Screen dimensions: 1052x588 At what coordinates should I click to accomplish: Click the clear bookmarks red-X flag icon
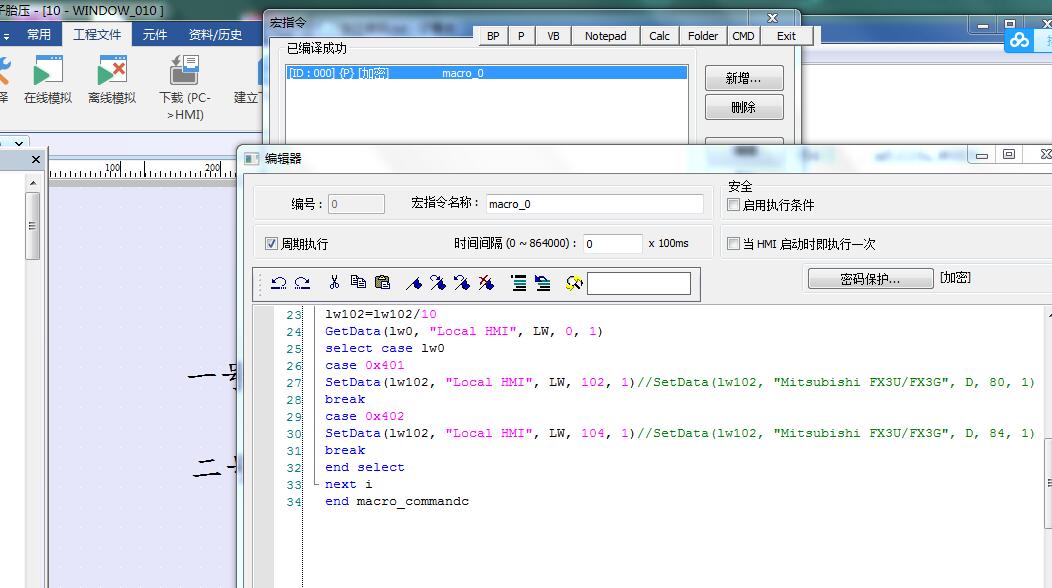pyautogui.click(x=485, y=283)
